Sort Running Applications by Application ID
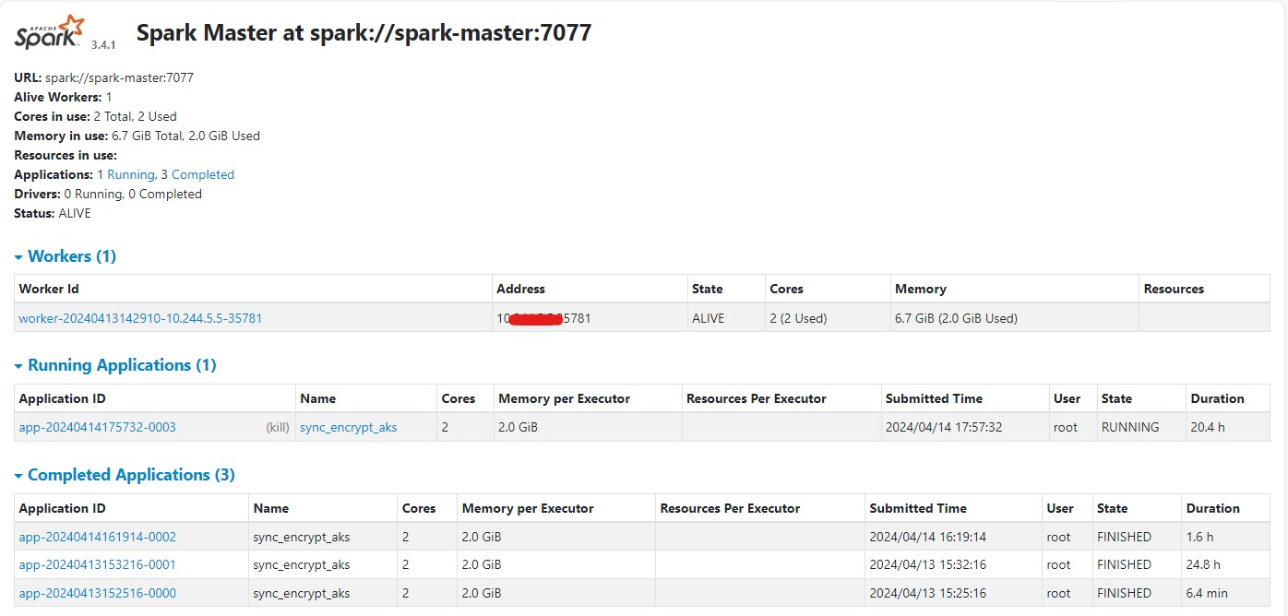 (62, 399)
